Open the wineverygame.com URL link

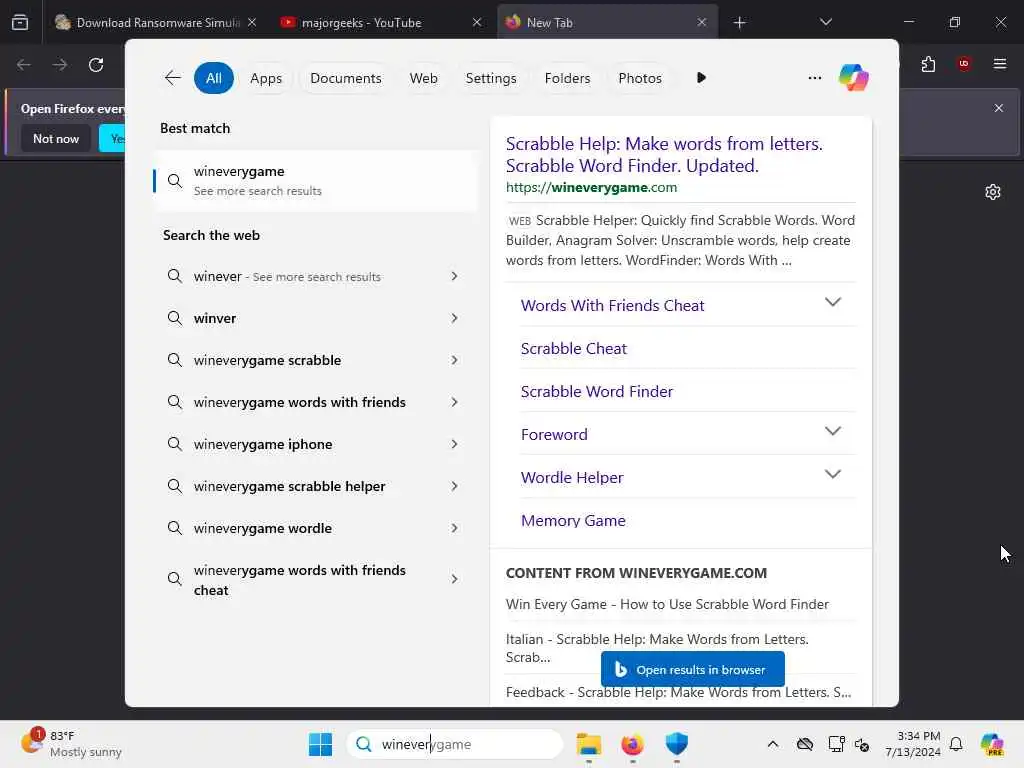[591, 187]
